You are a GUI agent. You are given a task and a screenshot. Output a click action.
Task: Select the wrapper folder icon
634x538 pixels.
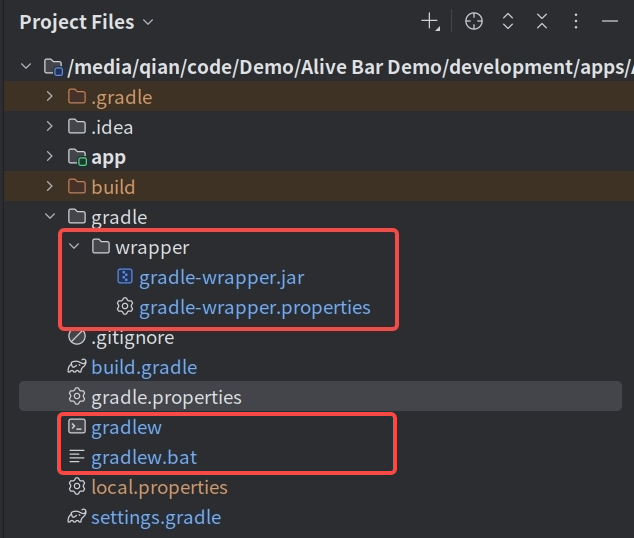pos(101,246)
